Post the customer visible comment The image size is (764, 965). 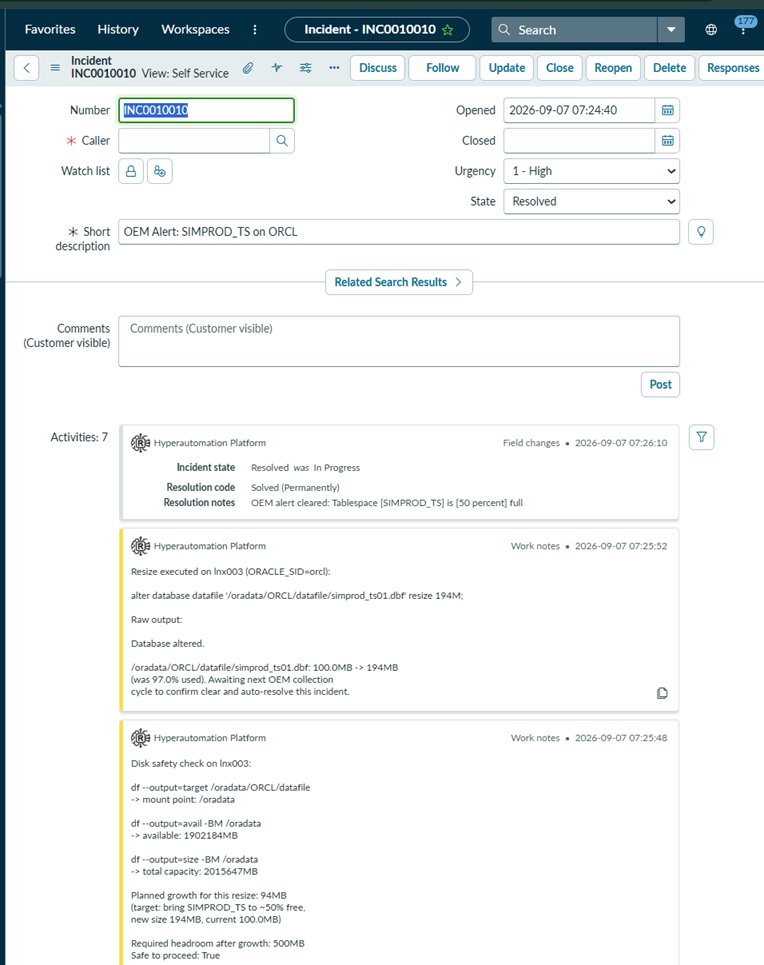click(x=660, y=385)
